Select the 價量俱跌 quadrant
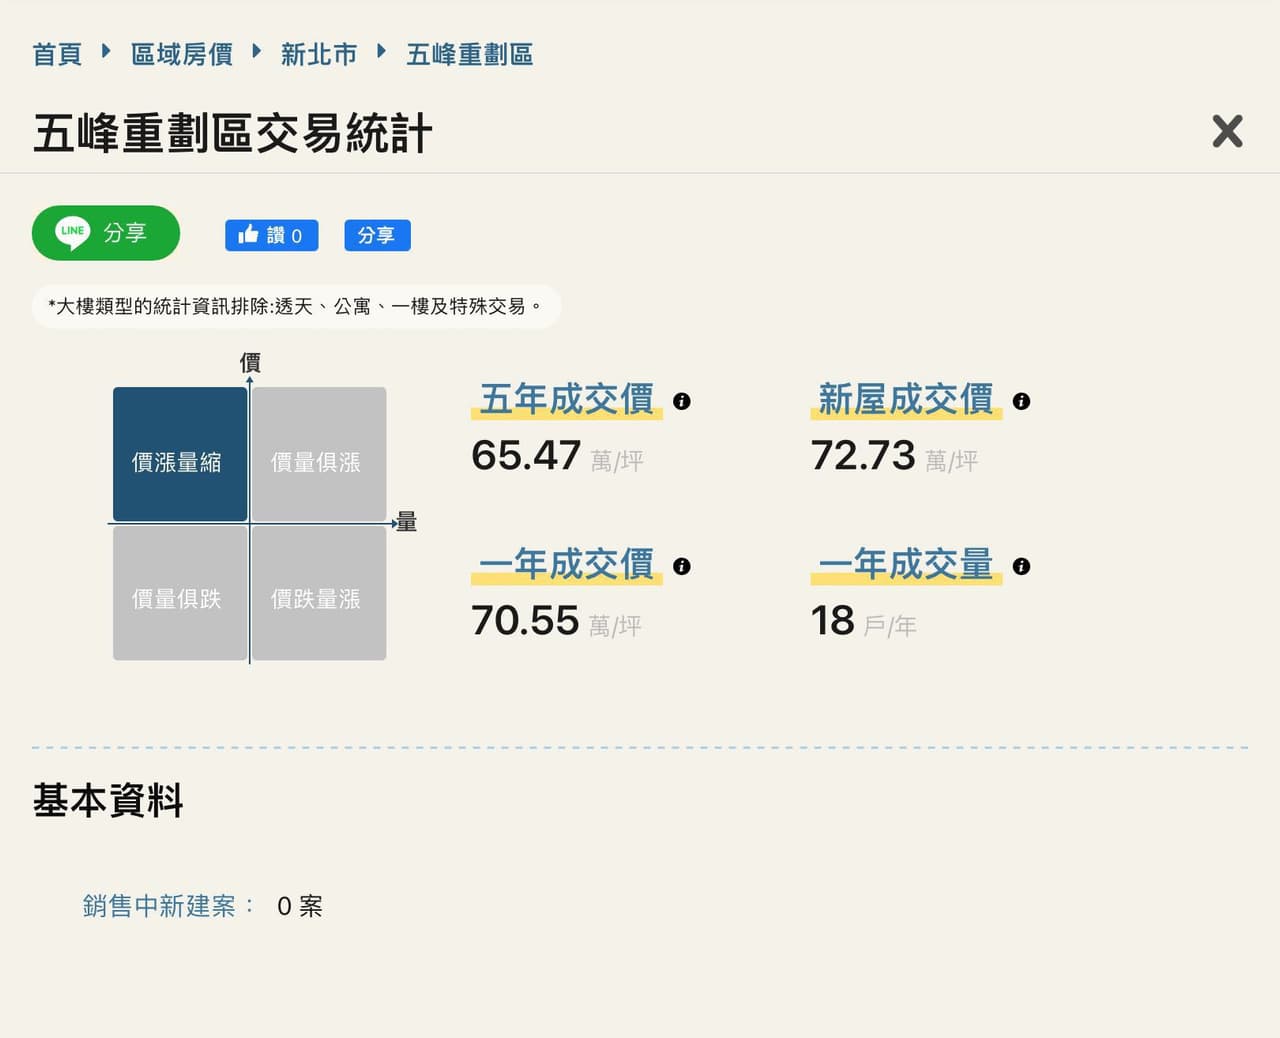Screen dimensions: 1280x1038 coord(180,593)
